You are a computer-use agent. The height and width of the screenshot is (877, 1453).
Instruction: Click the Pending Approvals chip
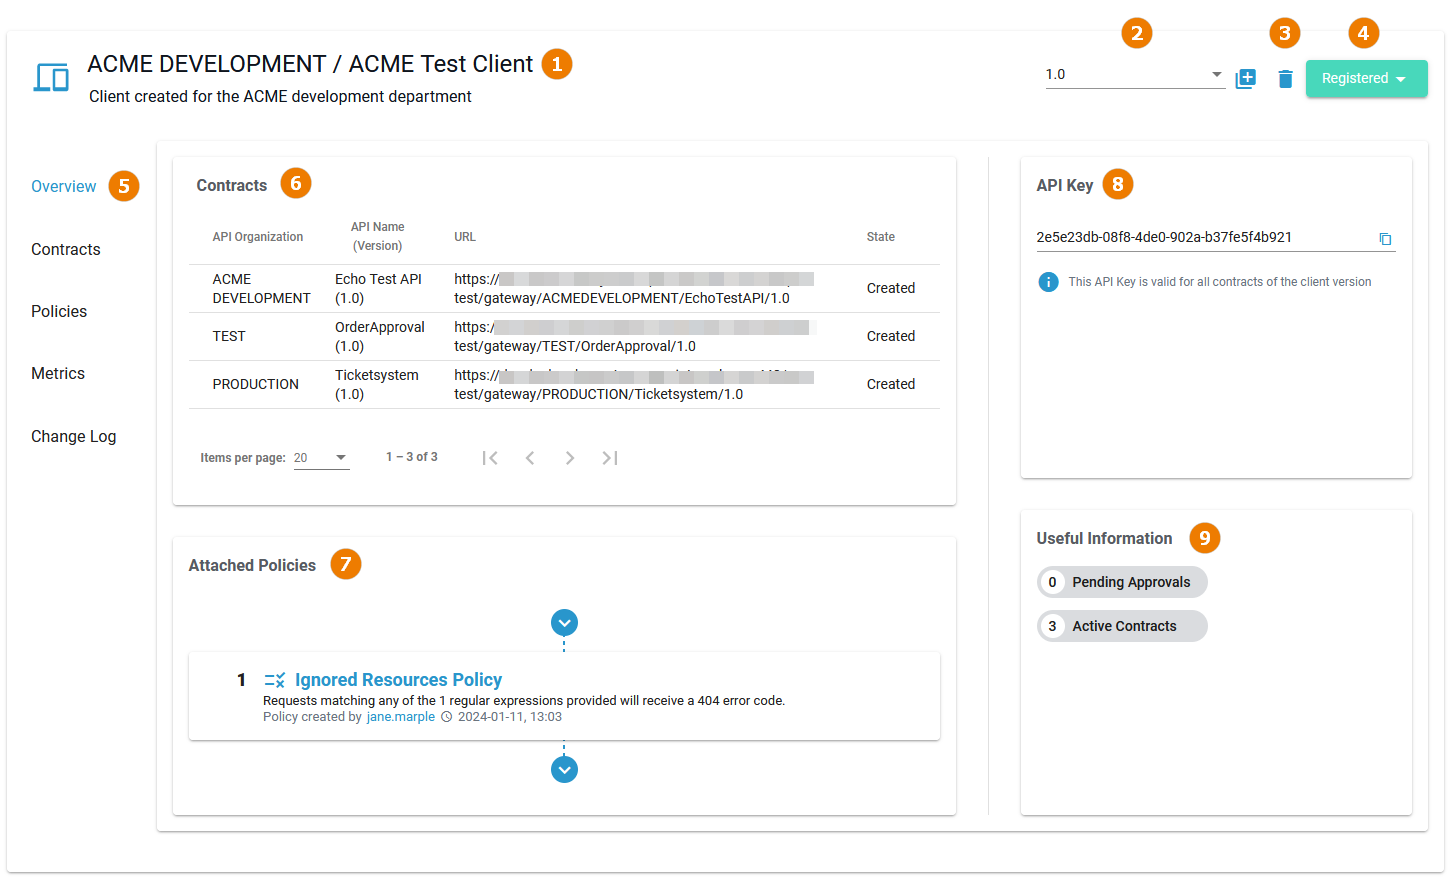pyautogui.click(x=1122, y=582)
